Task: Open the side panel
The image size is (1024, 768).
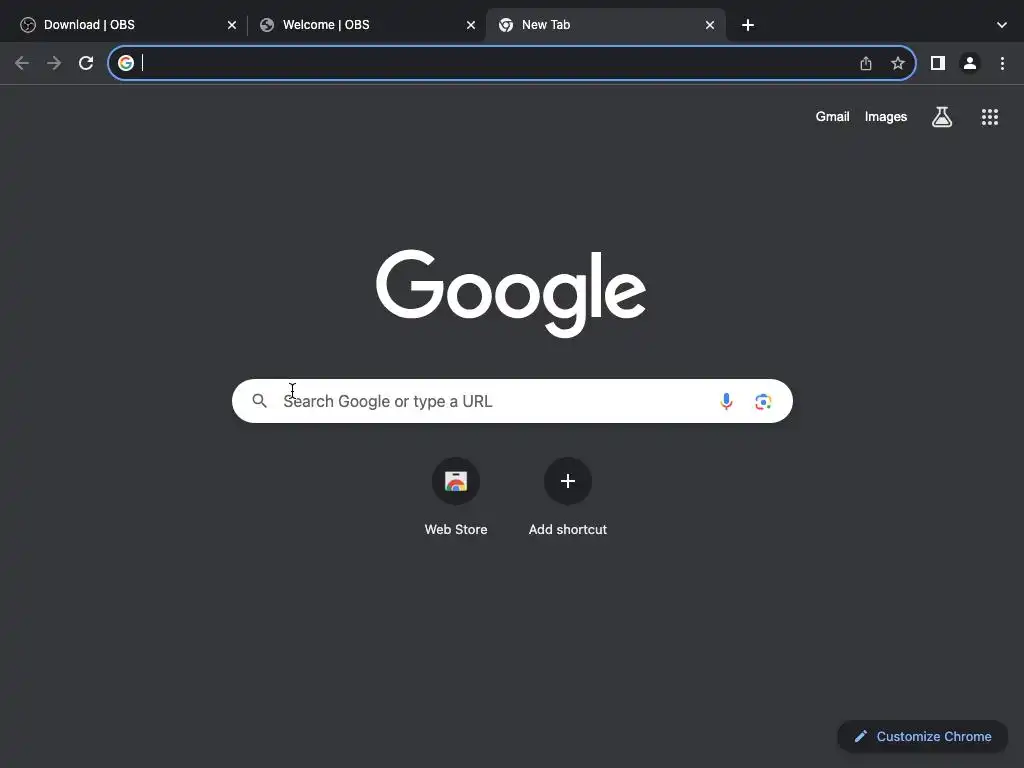Action: [x=938, y=63]
